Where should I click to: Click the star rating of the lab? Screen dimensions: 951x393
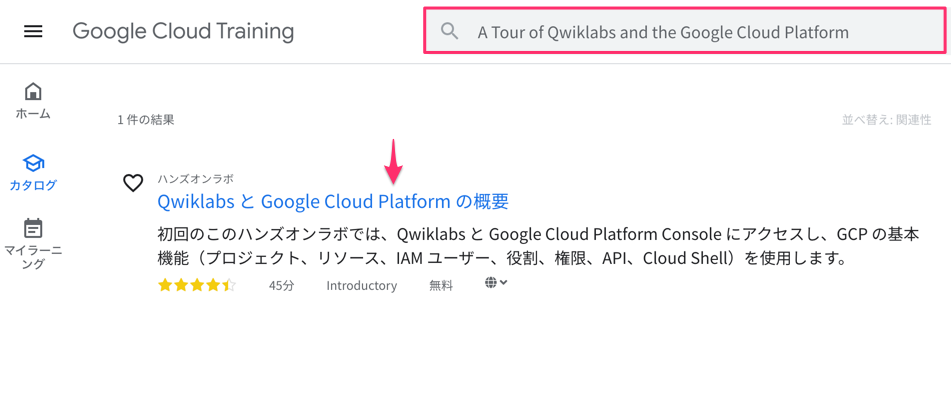click(x=197, y=285)
